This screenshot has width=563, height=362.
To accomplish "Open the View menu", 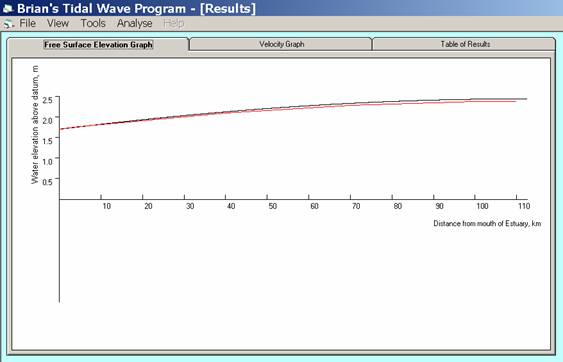I will coord(58,23).
